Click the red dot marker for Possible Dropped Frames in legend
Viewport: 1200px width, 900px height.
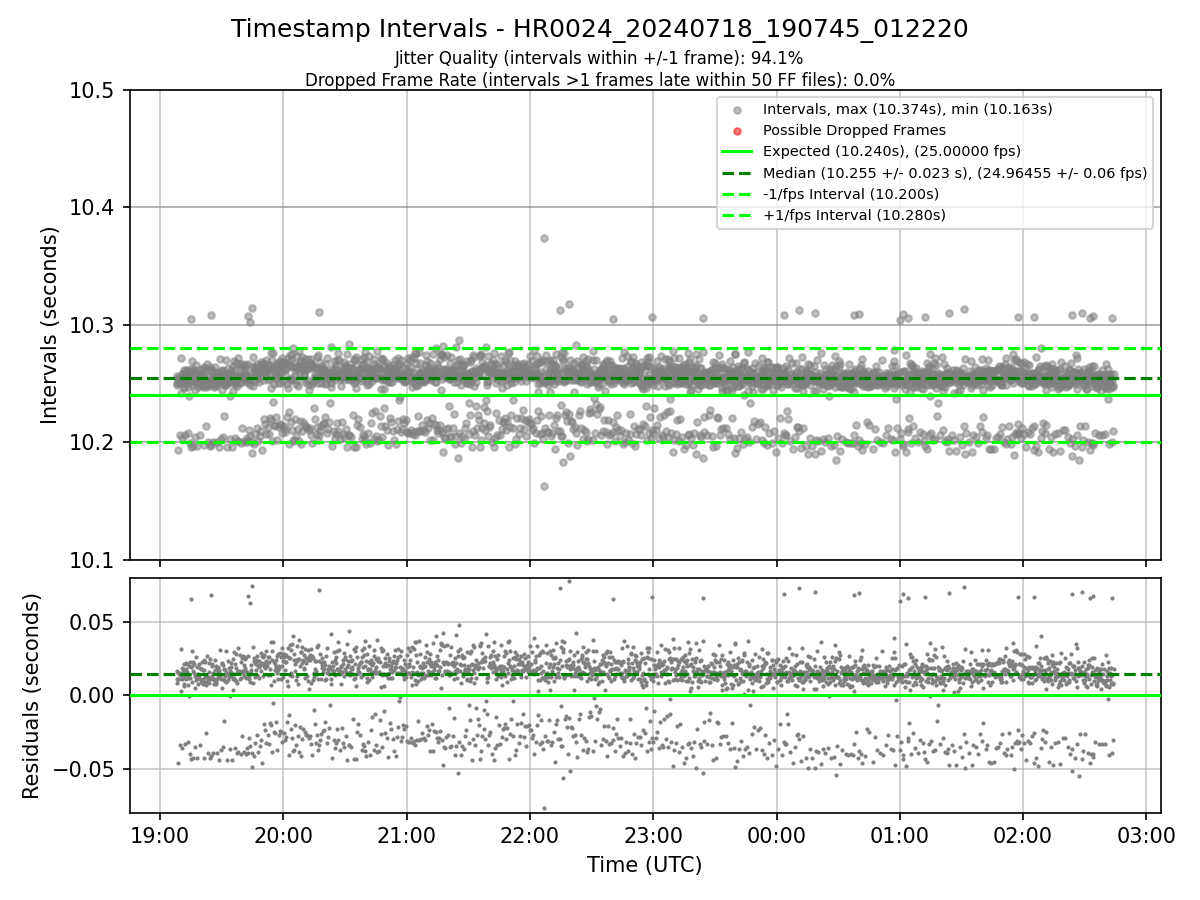pos(737,131)
